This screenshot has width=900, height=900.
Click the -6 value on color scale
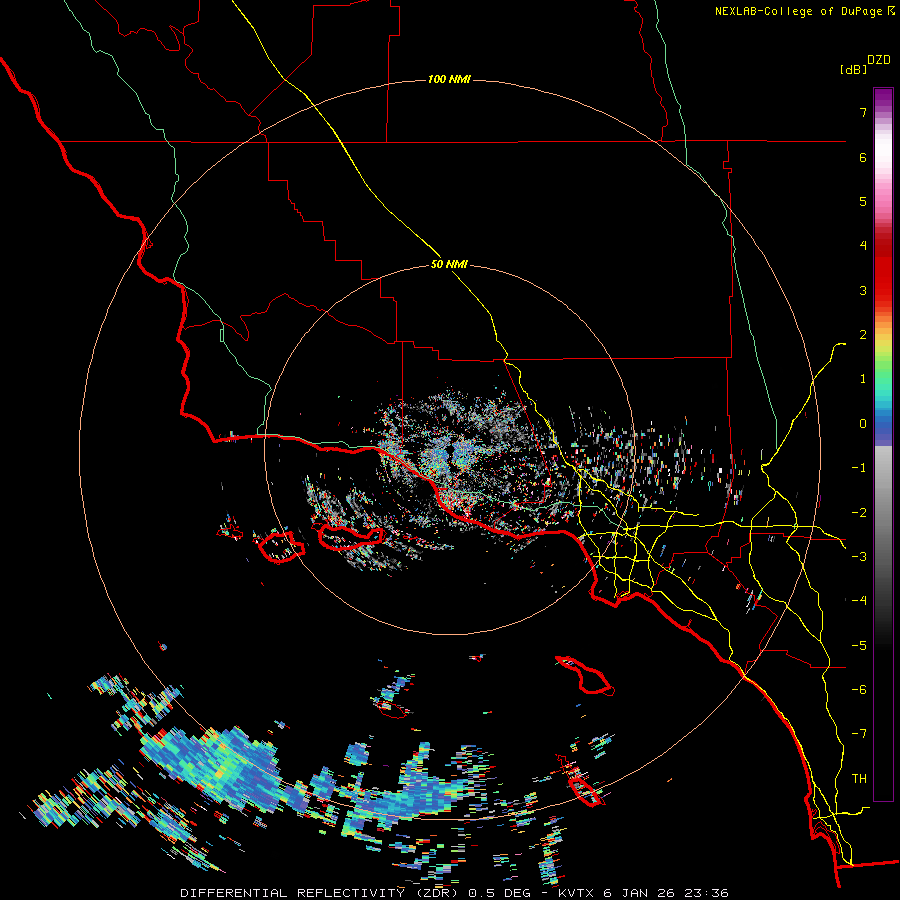pos(859,690)
